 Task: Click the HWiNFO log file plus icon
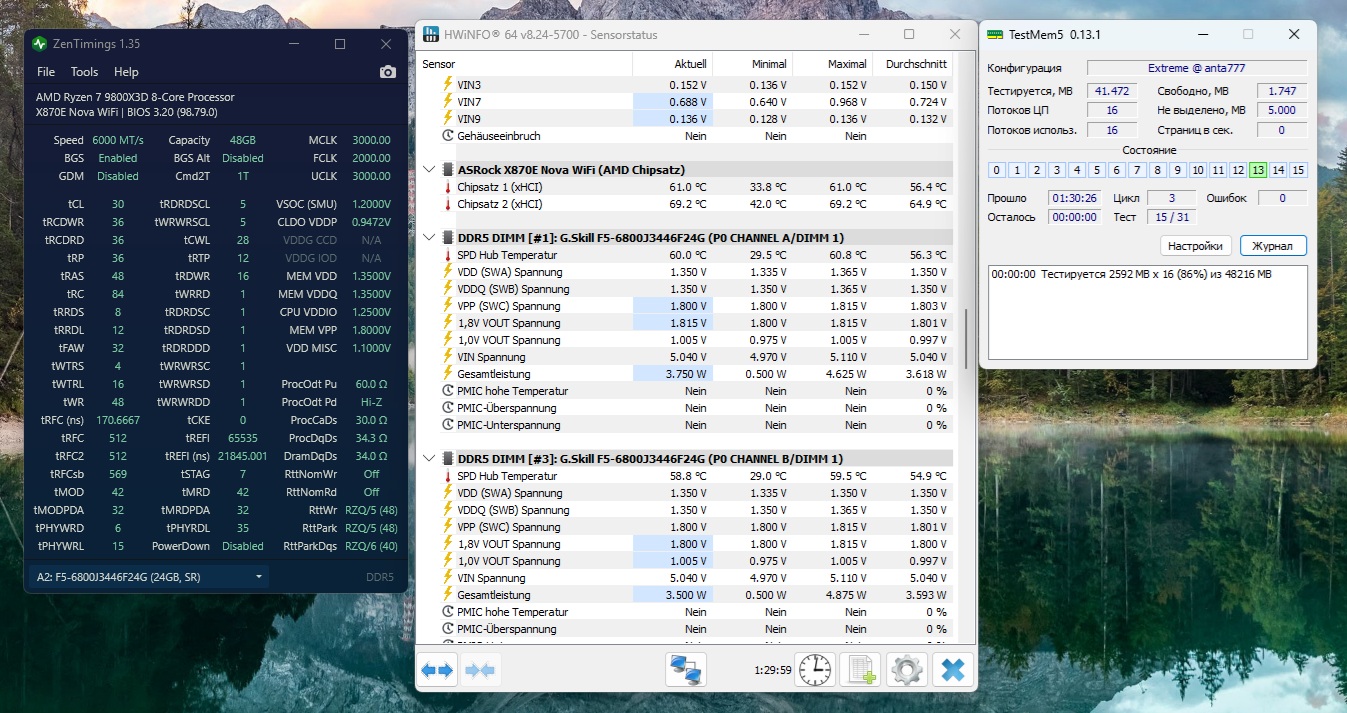click(x=860, y=670)
